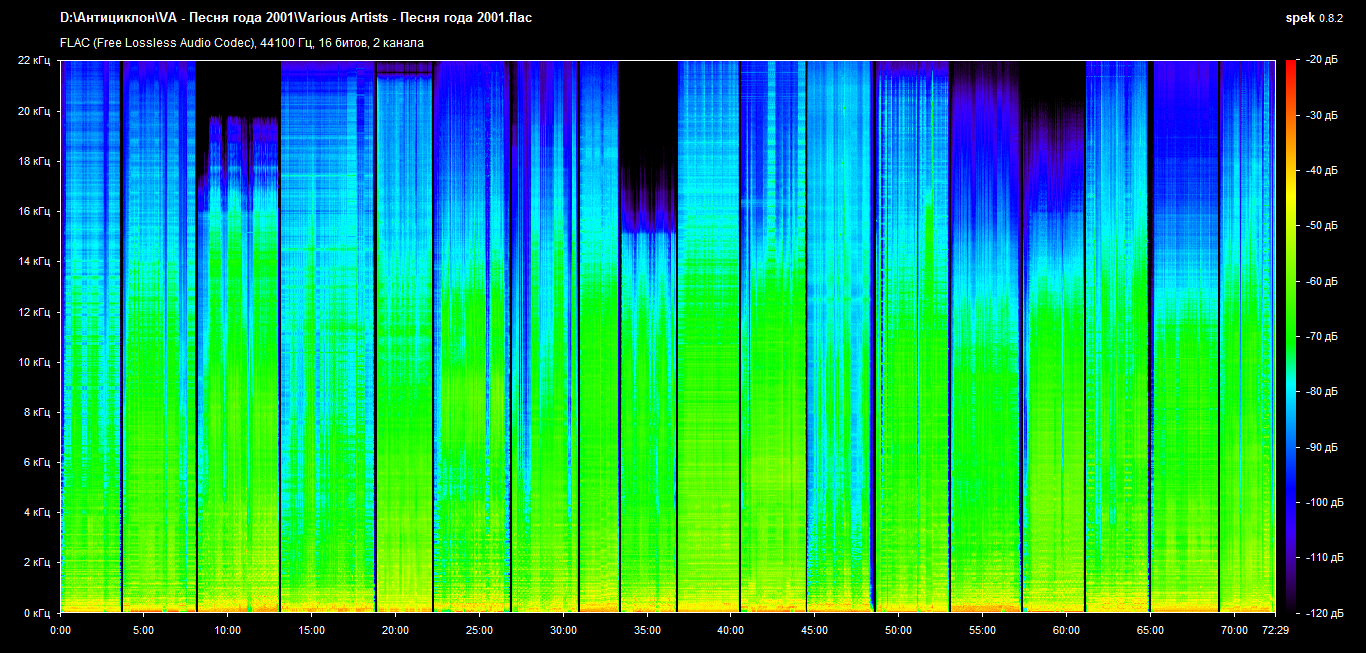The height and width of the screenshot is (653, 1366).
Task: Click the 25:00 time axis label
Action: coord(479,630)
